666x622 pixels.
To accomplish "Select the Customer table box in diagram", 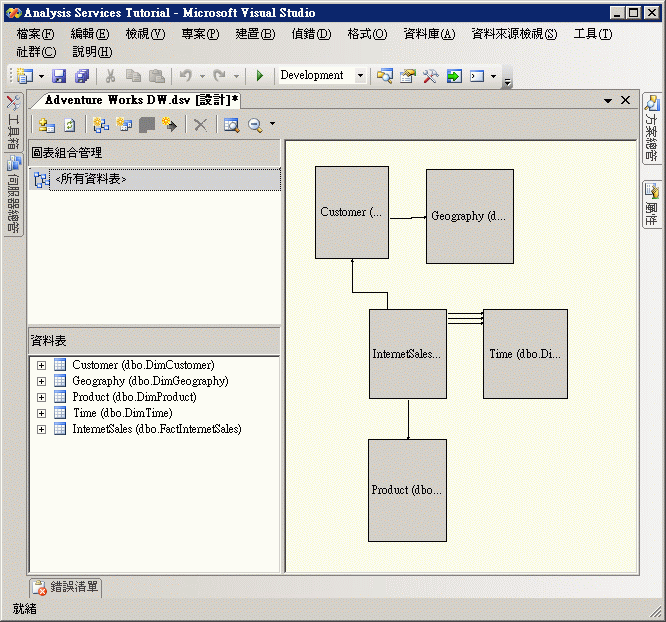I will (352, 212).
